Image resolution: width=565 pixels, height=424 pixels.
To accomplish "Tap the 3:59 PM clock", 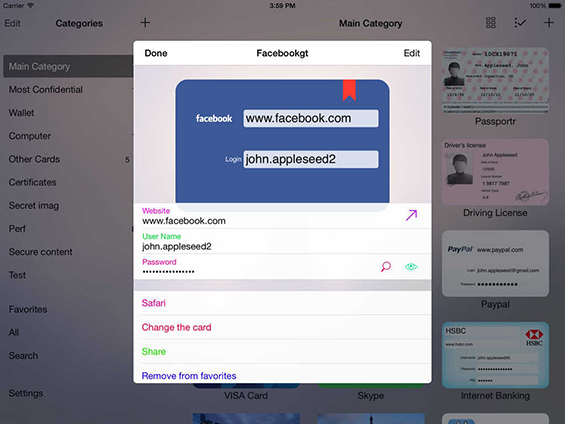I will (x=282, y=6).
